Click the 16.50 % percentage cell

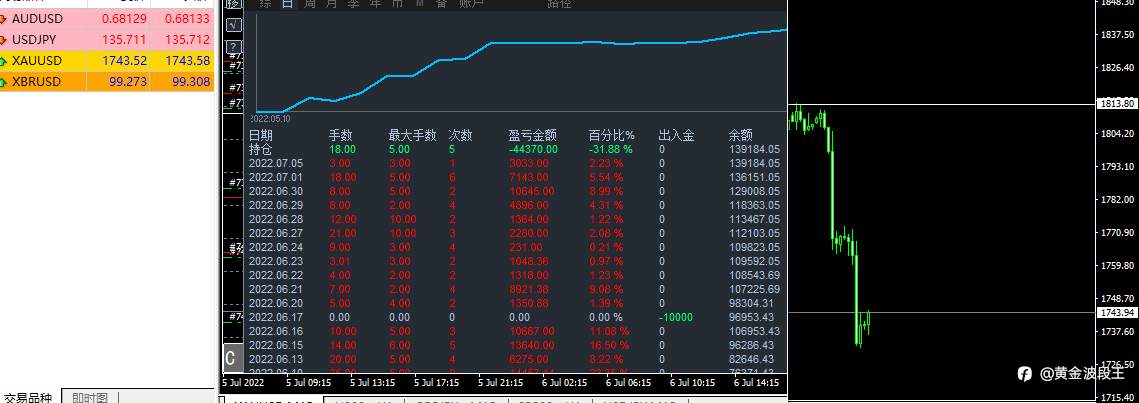pyautogui.click(x=609, y=345)
